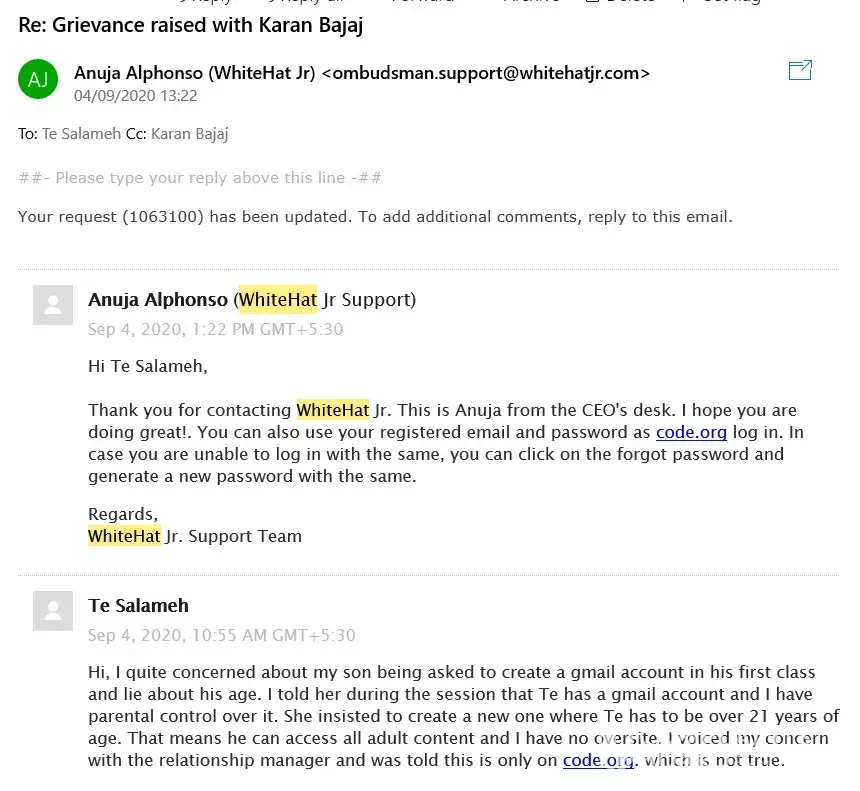Screen dimensions: 860x791
Task: Click highlighted WhiteHat in "Thank you for contacting"
Action: [333, 410]
